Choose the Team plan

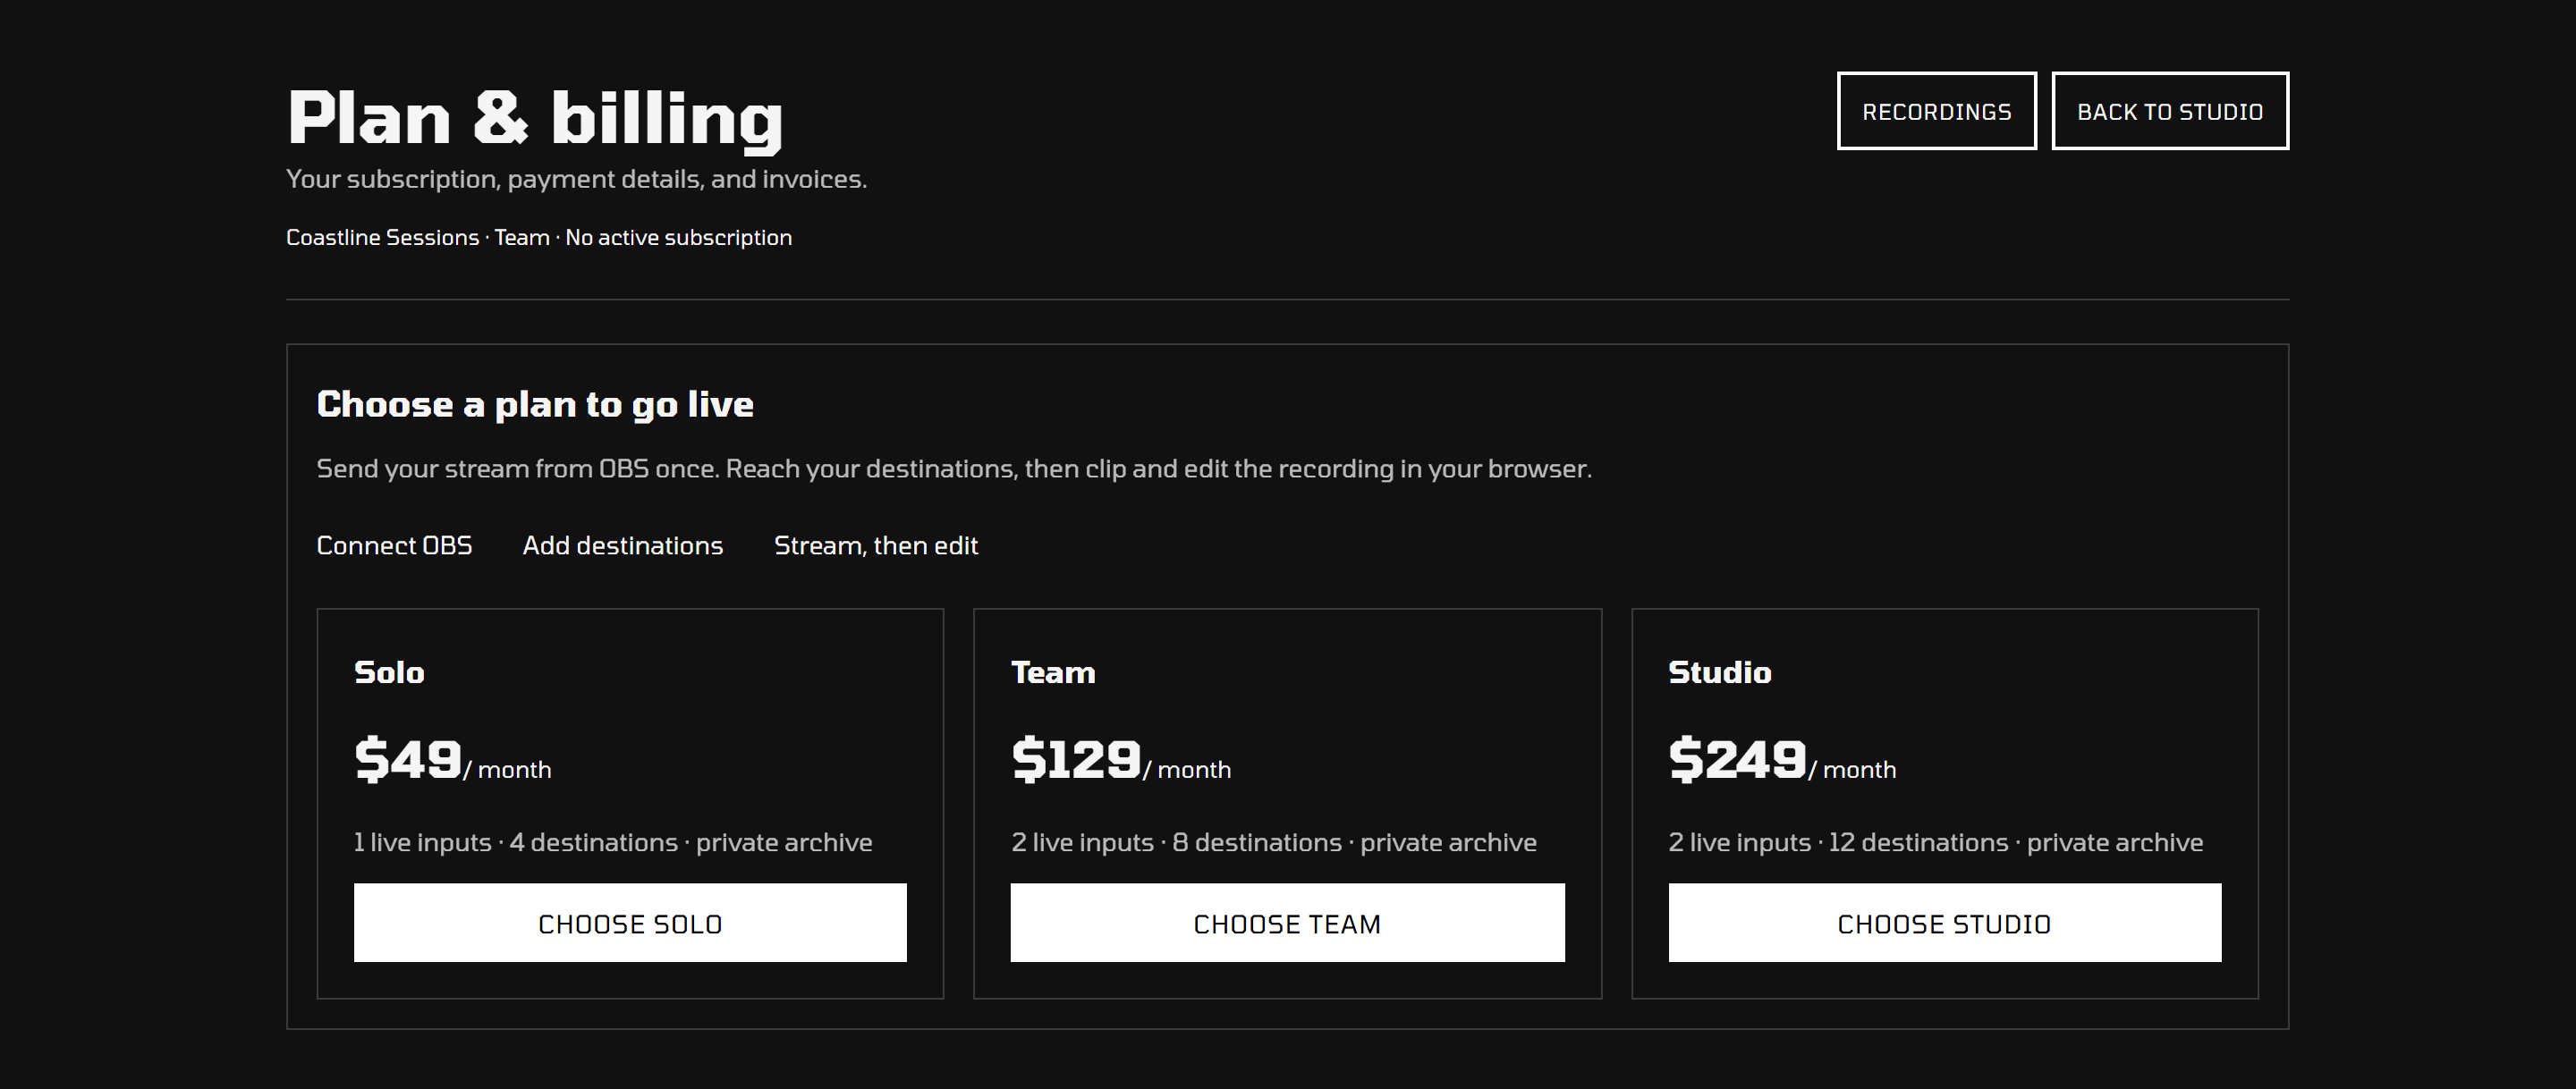tap(1287, 923)
